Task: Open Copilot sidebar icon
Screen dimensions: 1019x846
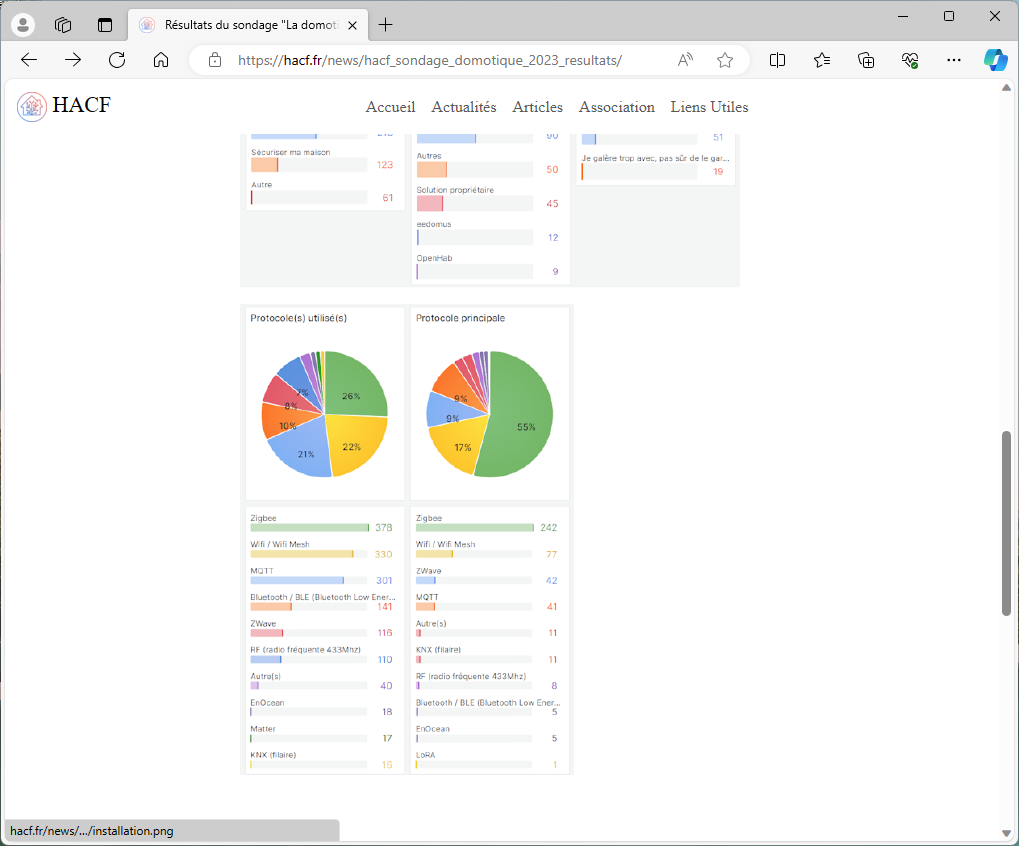Action: tap(994, 60)
